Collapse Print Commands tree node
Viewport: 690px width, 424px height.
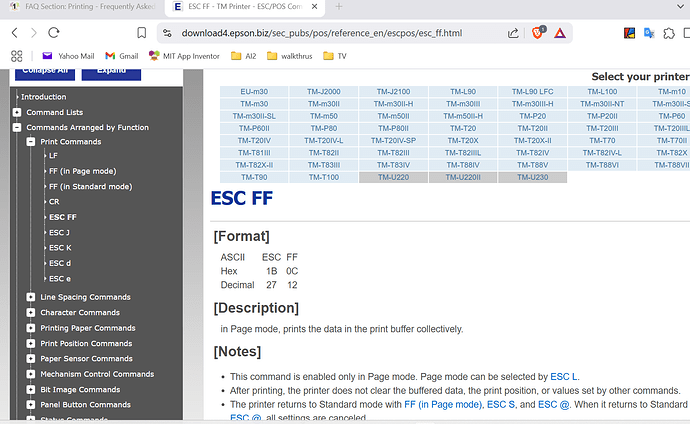[x=31, y=142]
